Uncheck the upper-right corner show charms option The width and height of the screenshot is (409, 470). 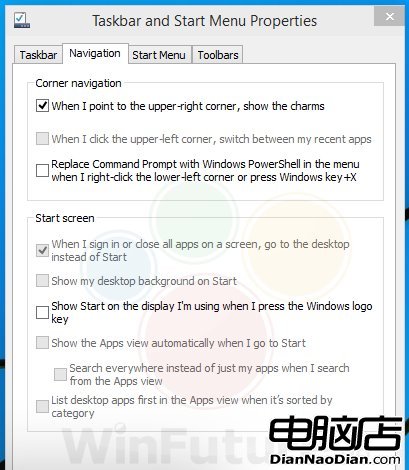42,106
